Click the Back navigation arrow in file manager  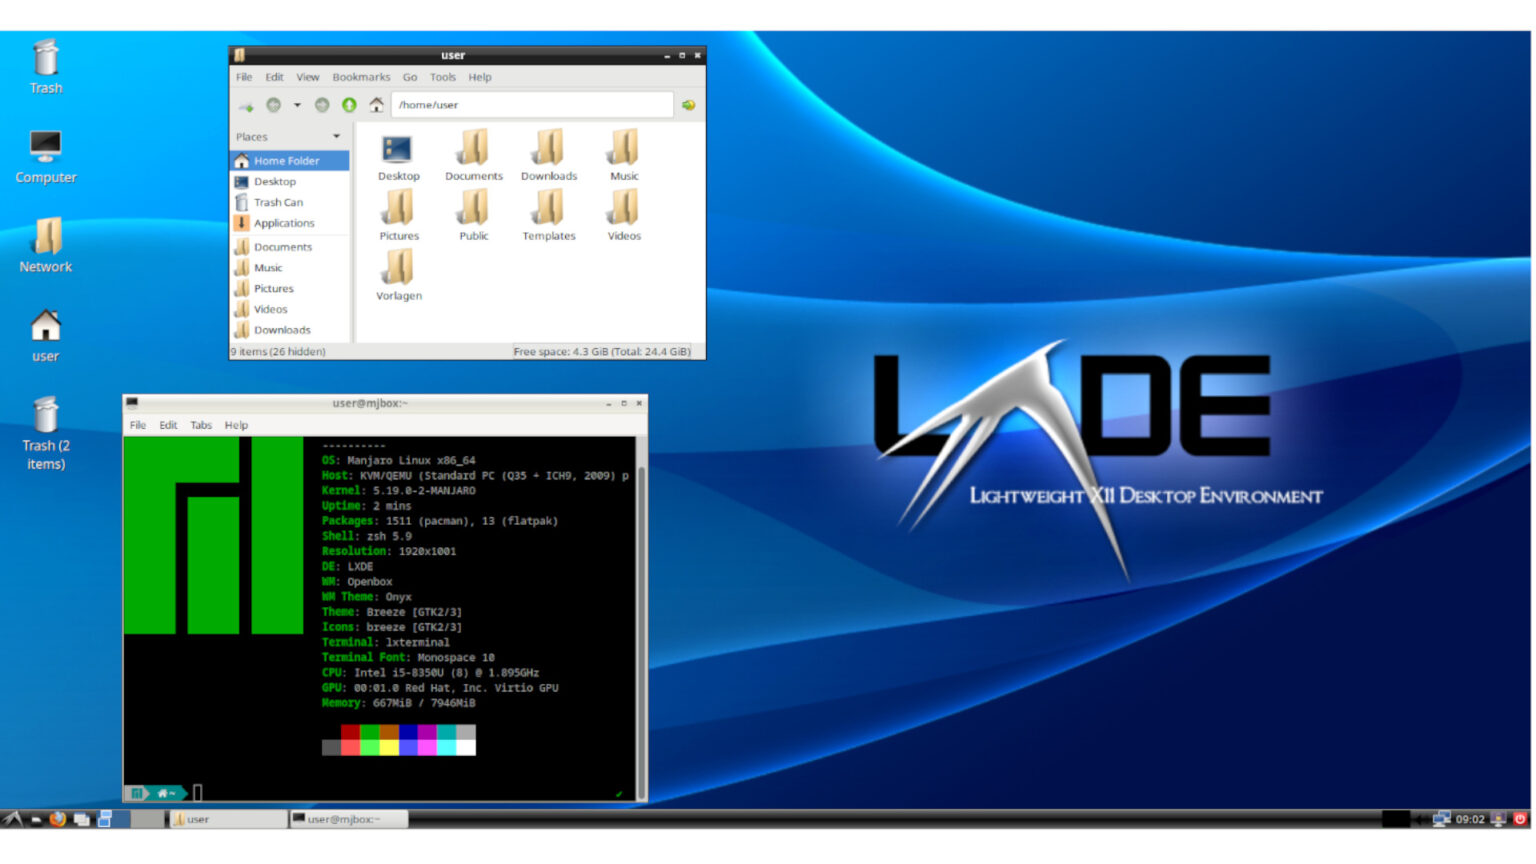274,104
